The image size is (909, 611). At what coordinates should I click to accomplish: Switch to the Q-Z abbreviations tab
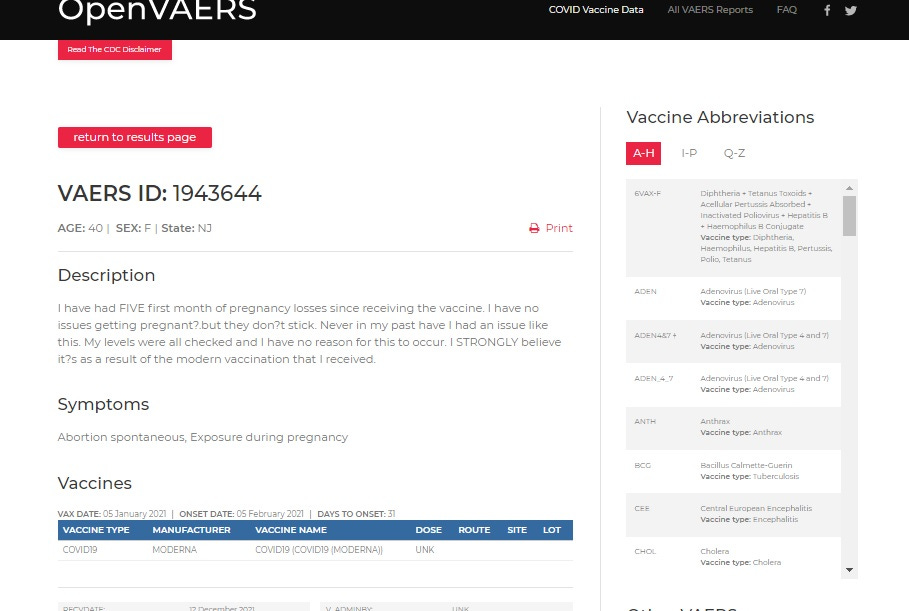pyautogui.click(x=734, y=154)
